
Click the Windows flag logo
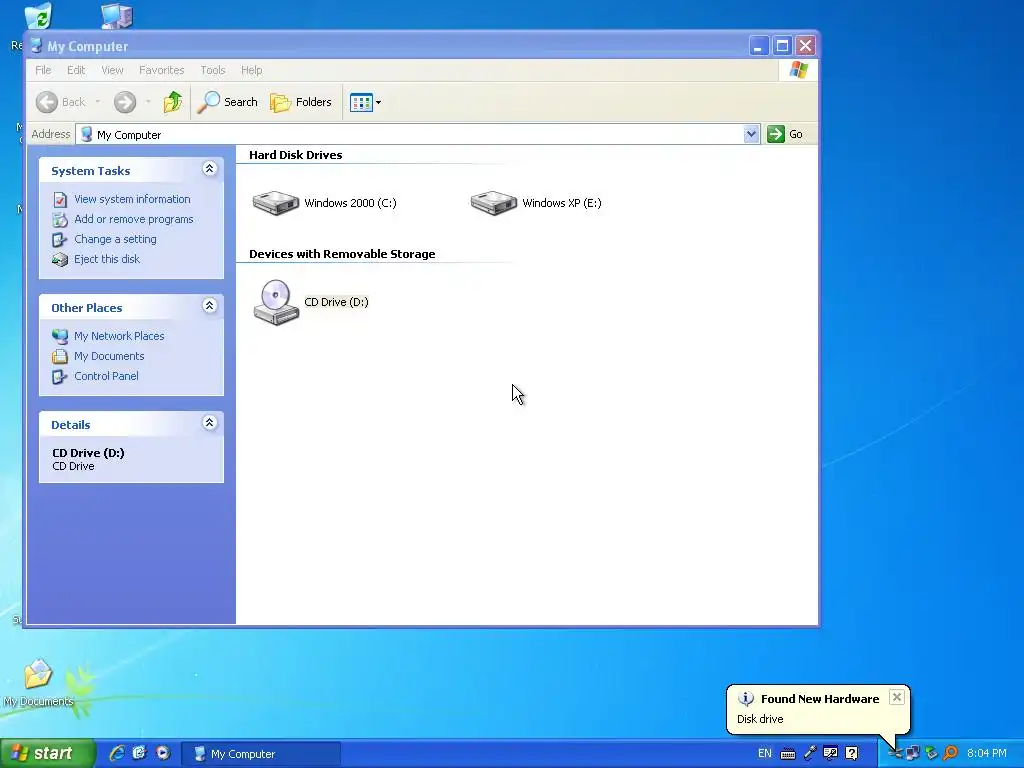coord(798,70)
